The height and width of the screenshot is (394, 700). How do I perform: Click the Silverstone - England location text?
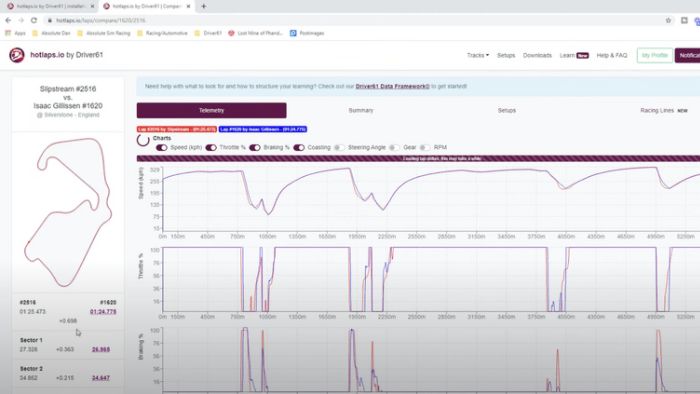tap(68, 115)
